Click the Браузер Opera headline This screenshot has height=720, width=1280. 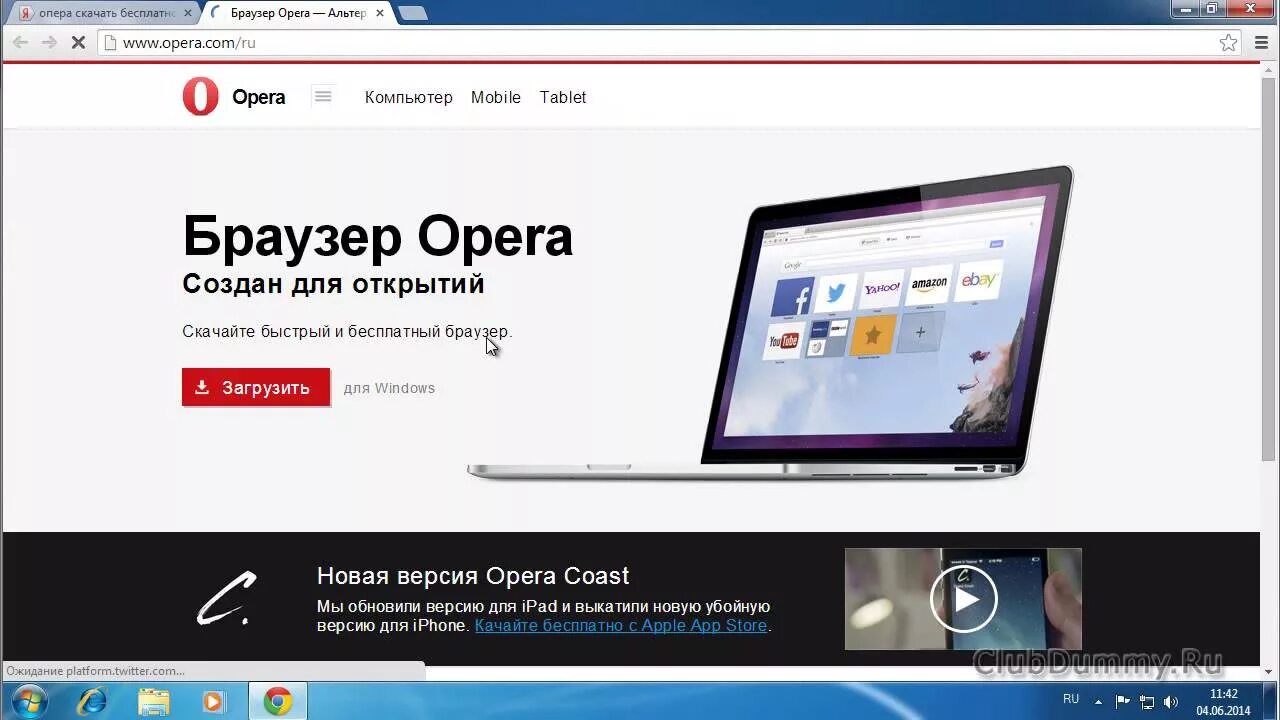point(377,237)
